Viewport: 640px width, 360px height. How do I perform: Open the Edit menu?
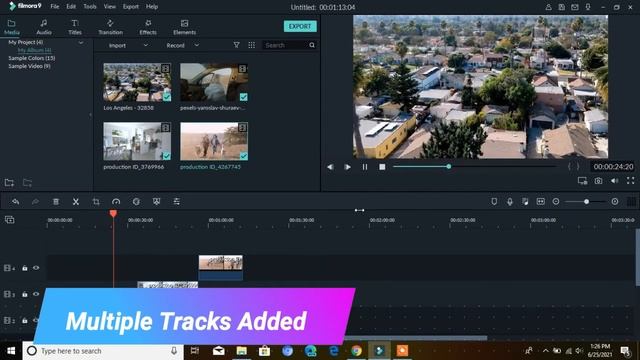[71, 7]
